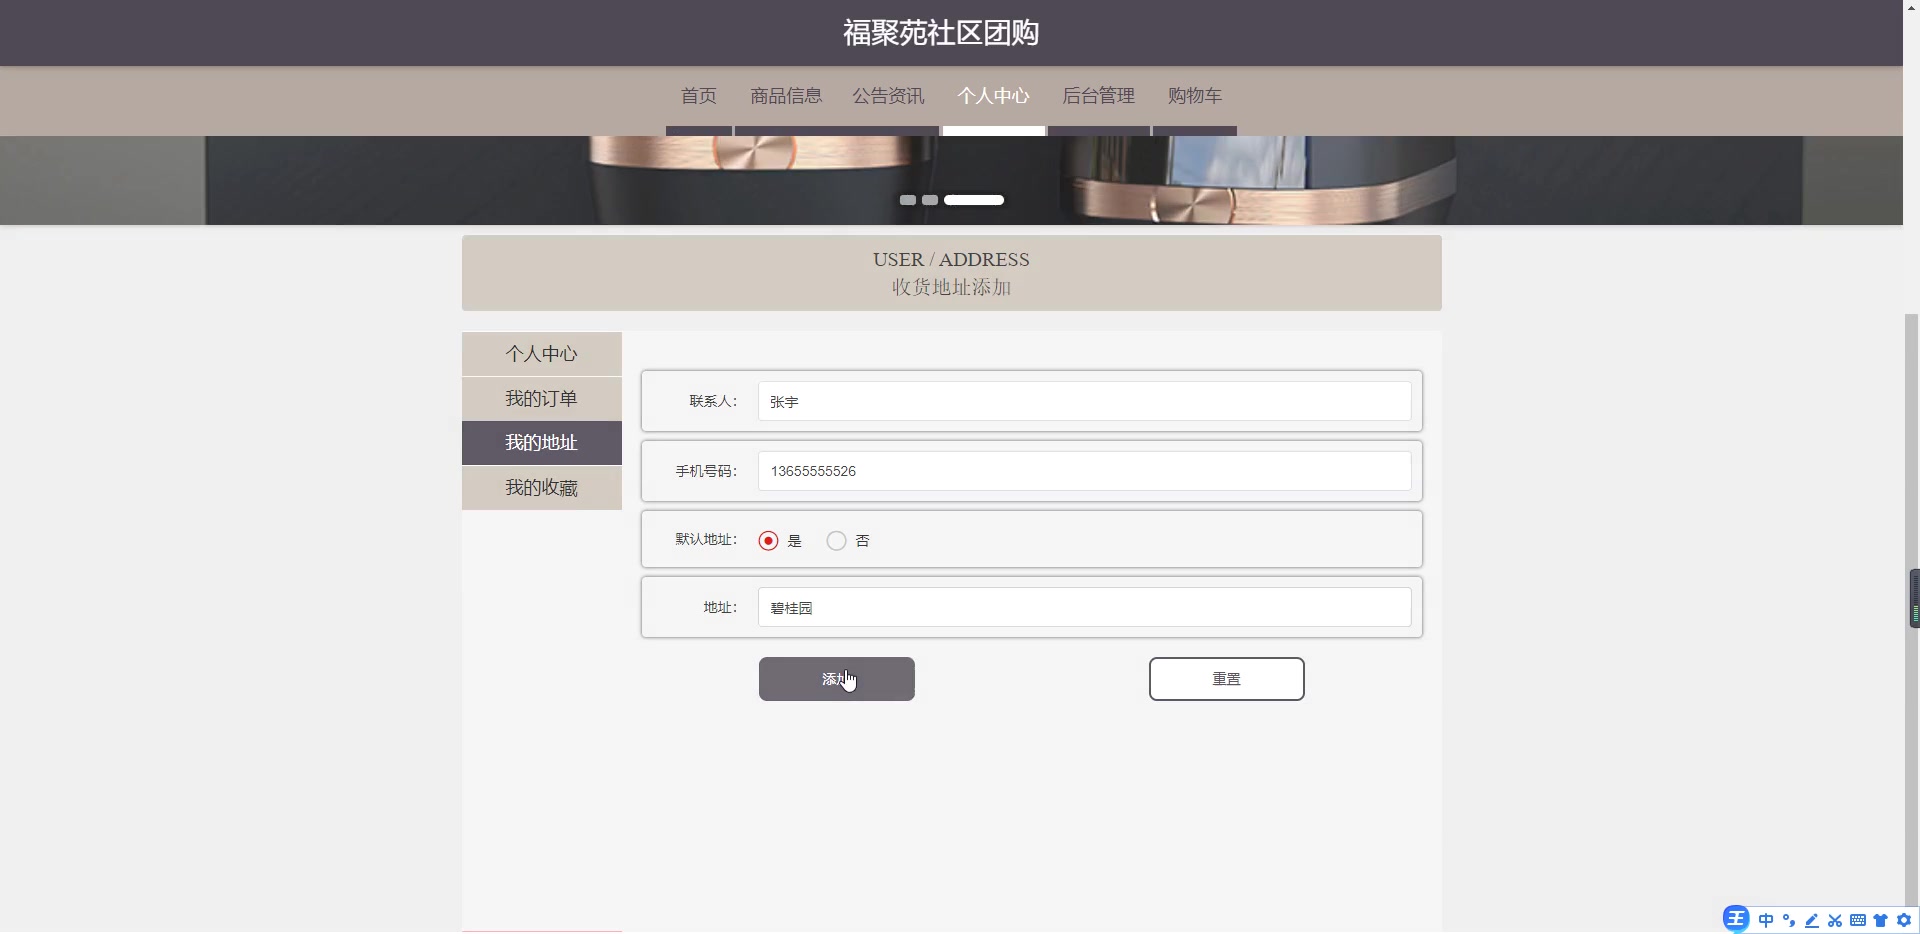Open input method skin (t-shirt) icon

point(1881,920)
